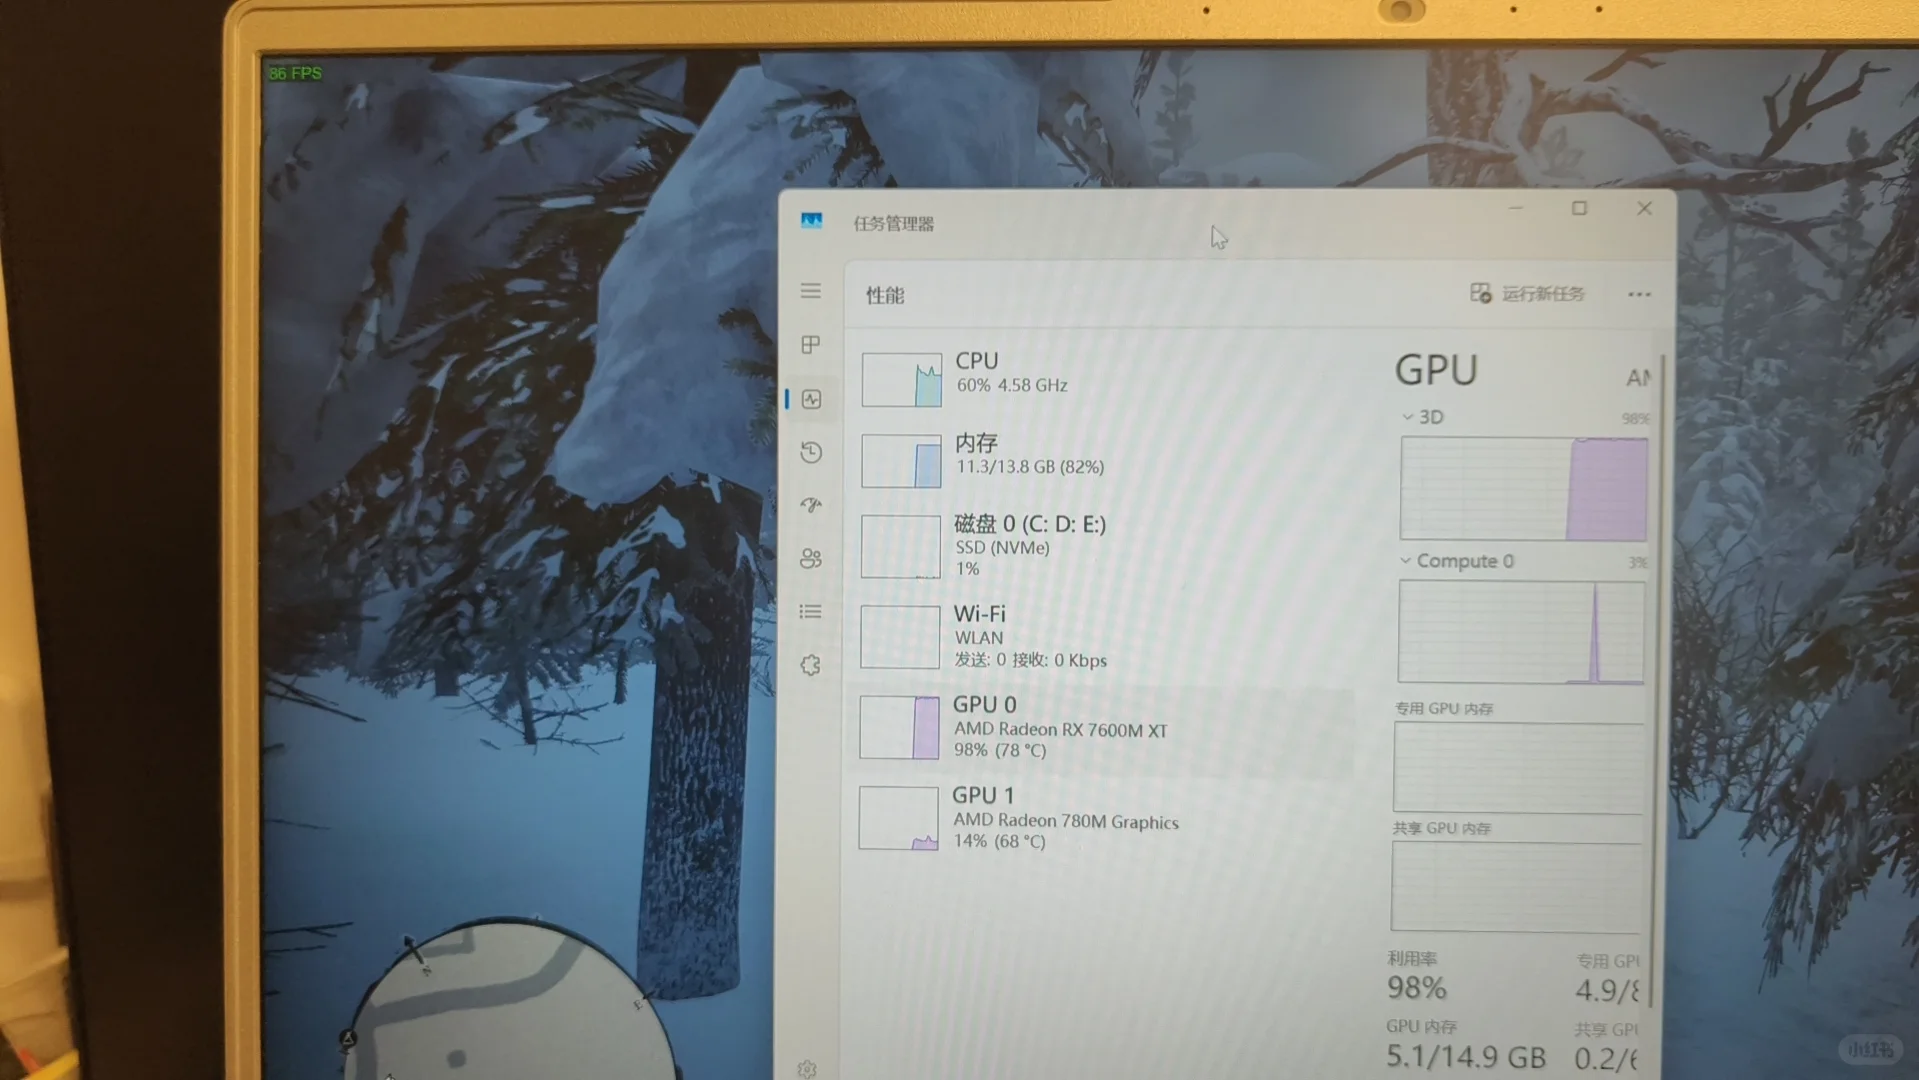Viewport: 1919px width, 1080px height.
Task: Open the App history icon in sidebar
Action: (x=811, y=452)
